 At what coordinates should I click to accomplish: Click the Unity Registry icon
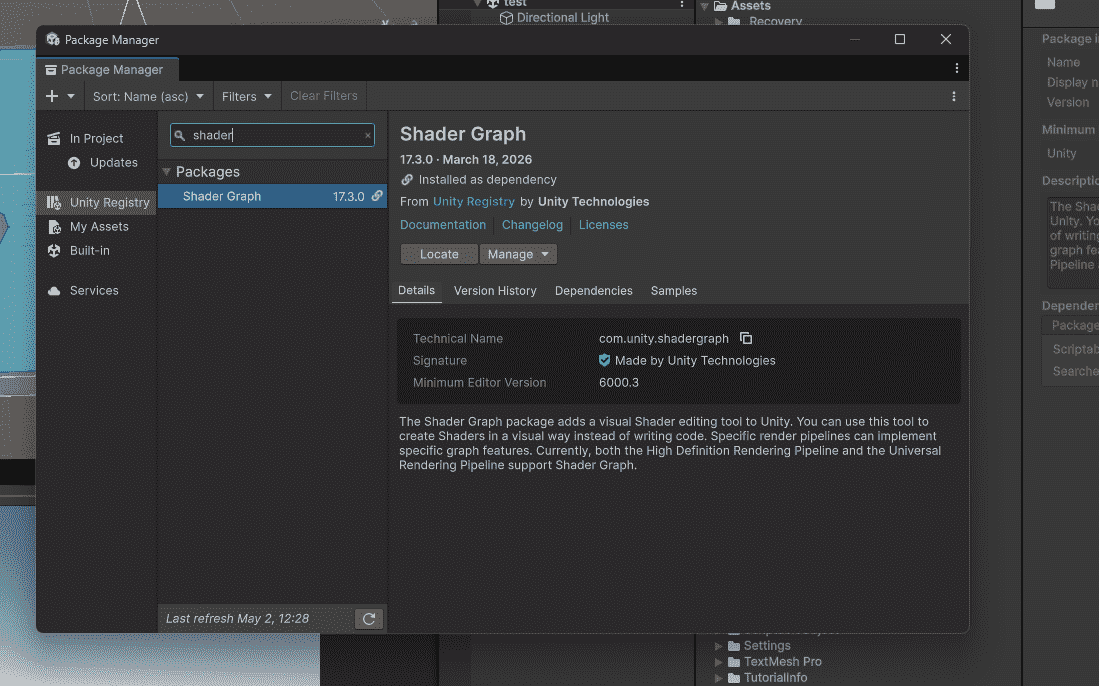tap(54, 203)
